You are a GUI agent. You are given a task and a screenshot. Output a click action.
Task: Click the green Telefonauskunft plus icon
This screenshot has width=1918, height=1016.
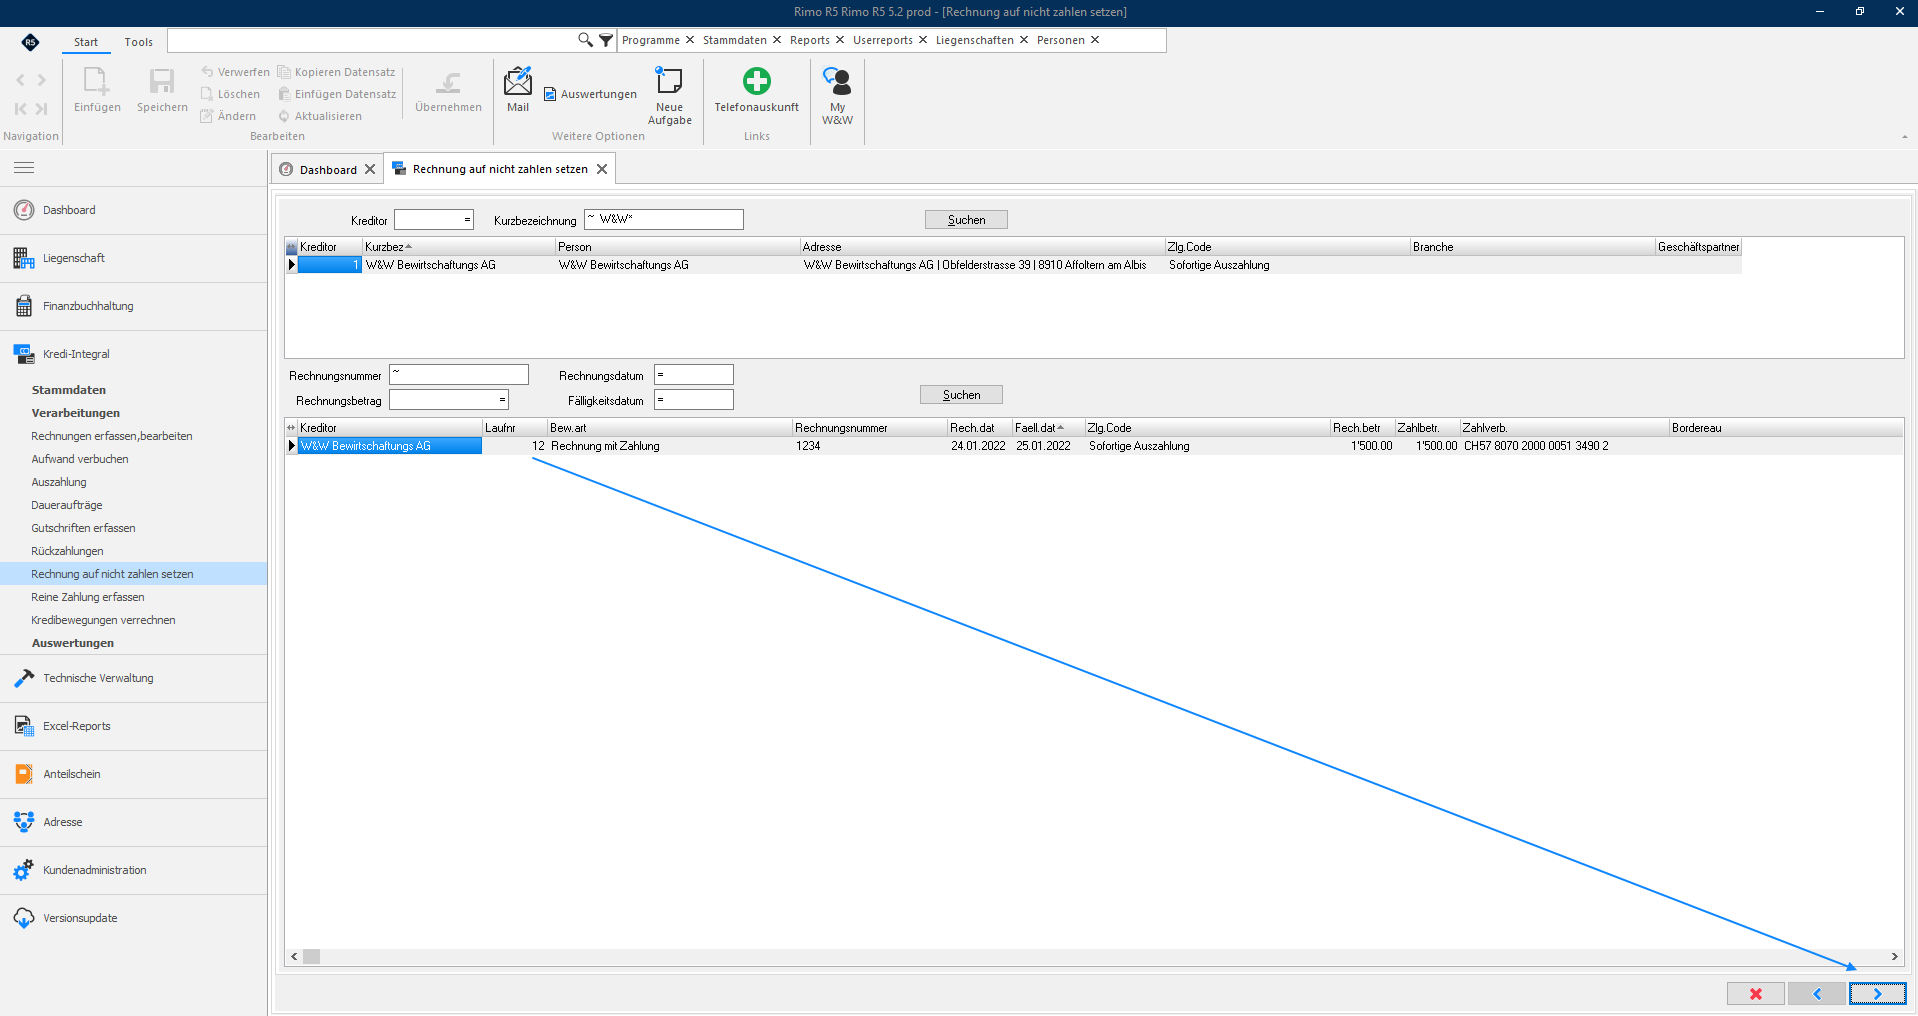pos(757,80)
